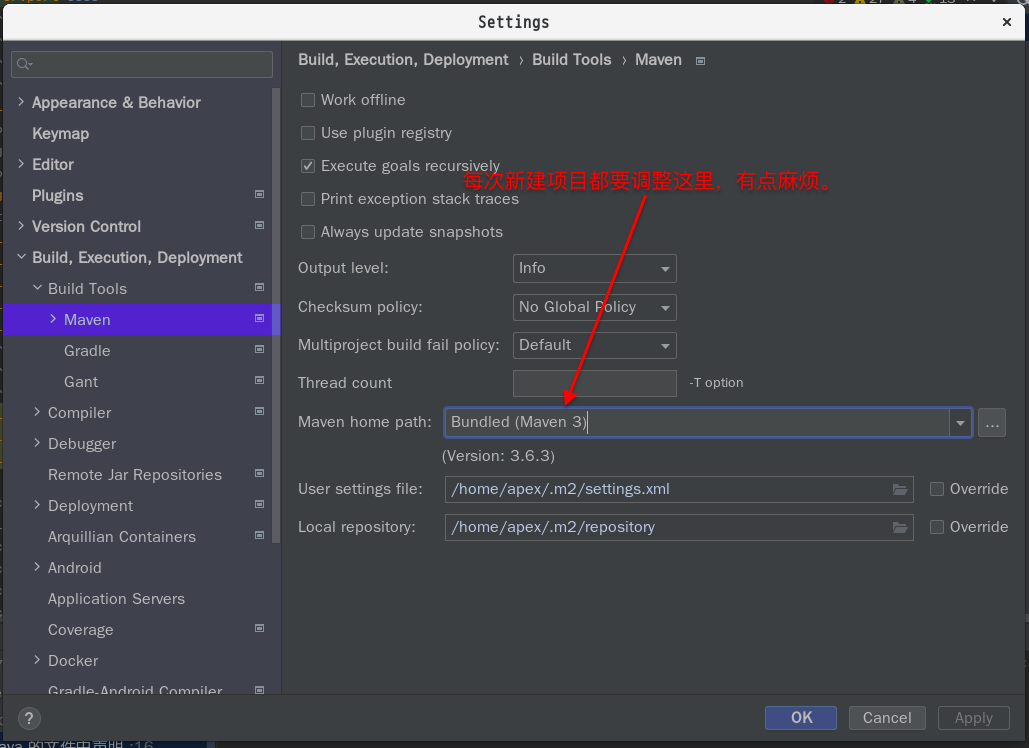Select Arquillian Containers item

(121, 537)
